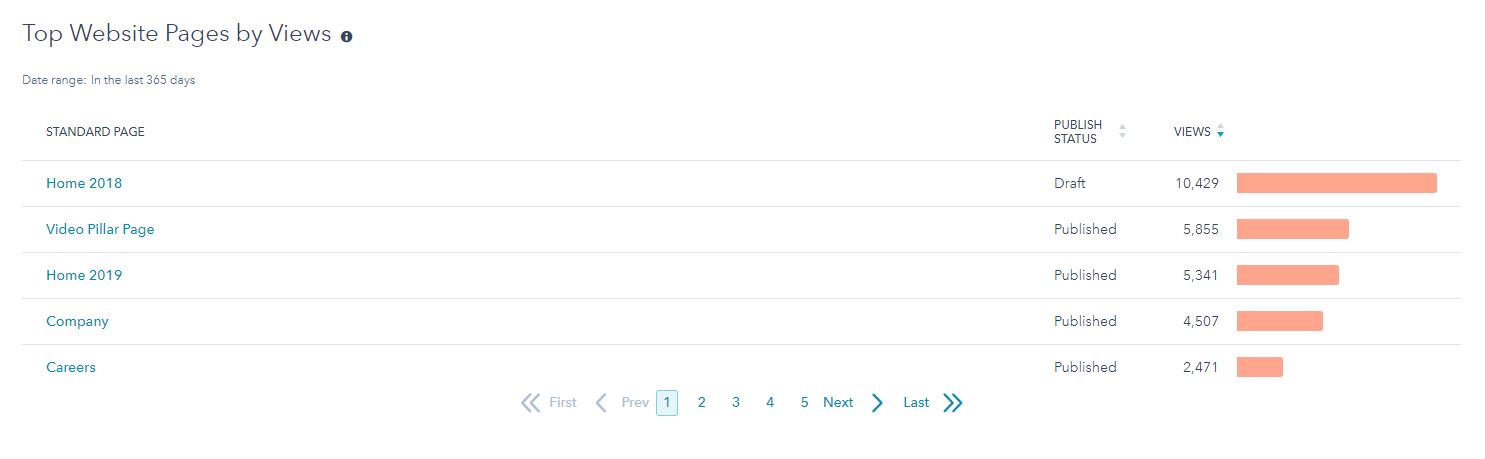
Task: Open the Video Pillar Page link
Action: (100, 230)
